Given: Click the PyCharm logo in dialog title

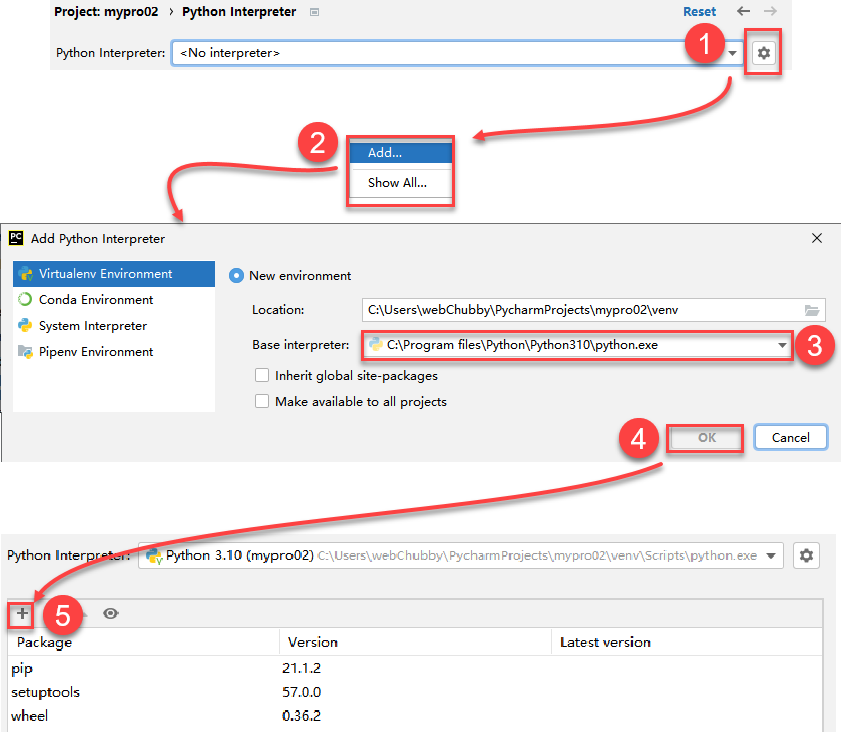Looking at the screenshot, I should point(16,238).
